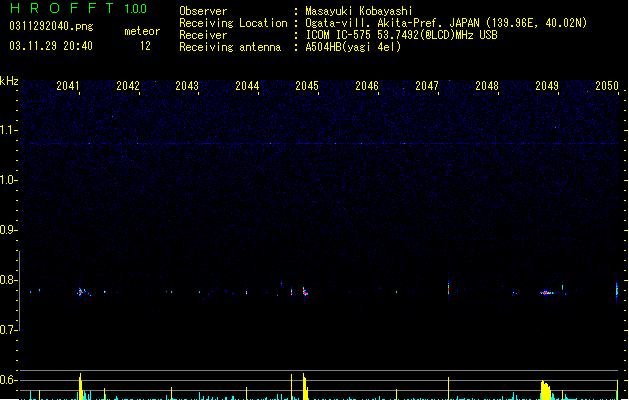Click the observer name Masayuki Kobayashi
Viewport: 629px width, 400px height.
point(359,11)
